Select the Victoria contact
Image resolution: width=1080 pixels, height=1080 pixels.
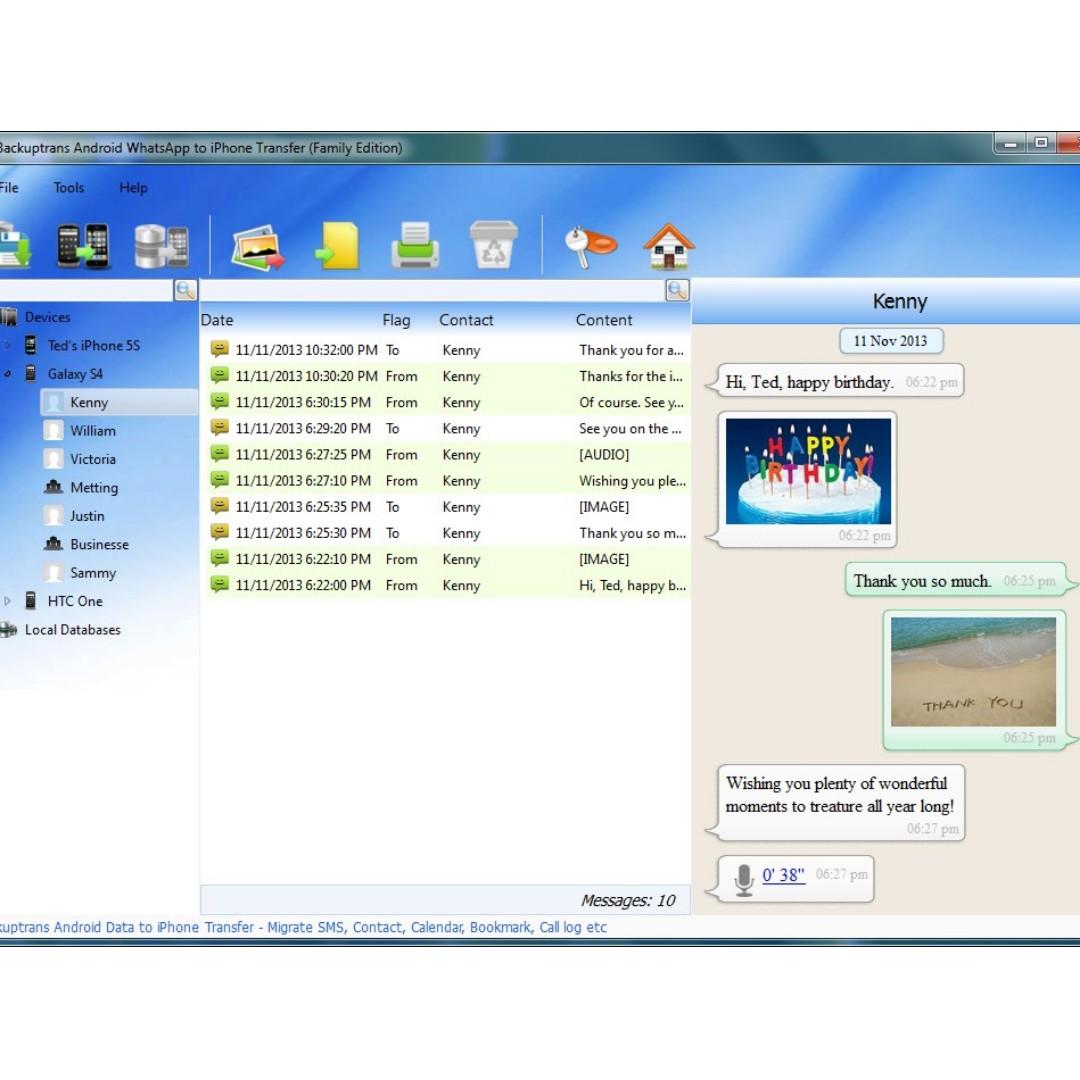click(x=93, y=459)
